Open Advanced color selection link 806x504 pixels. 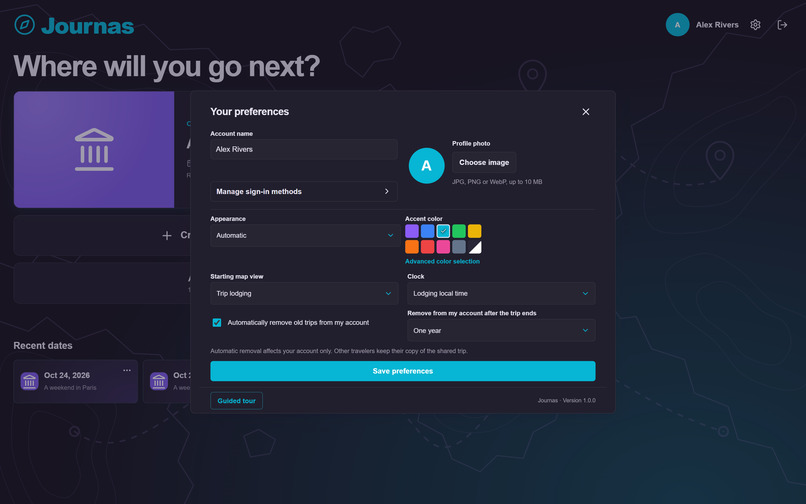click(442, 261)
